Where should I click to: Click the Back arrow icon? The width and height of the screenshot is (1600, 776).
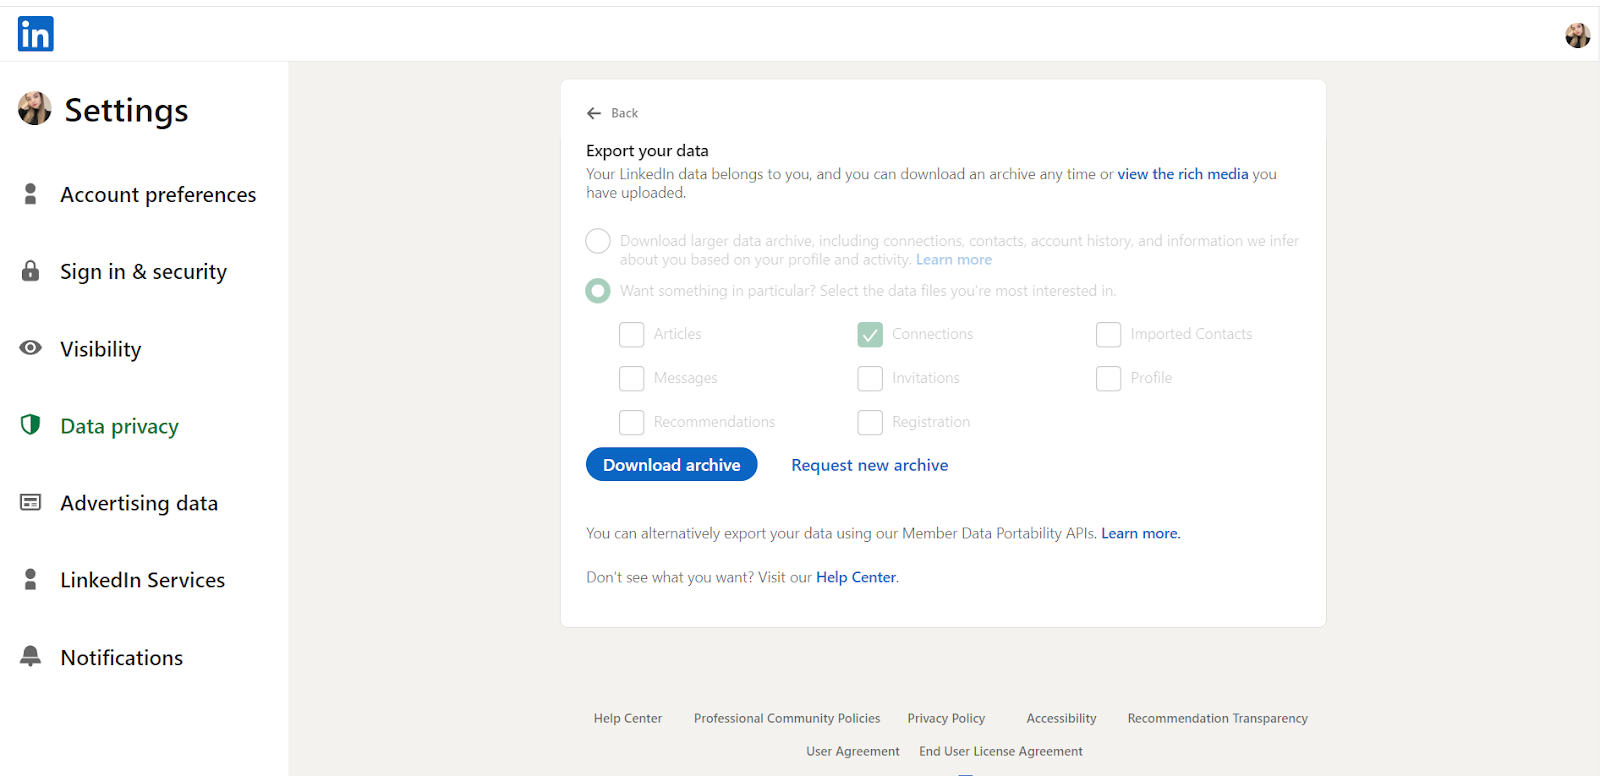tap(594, 113)
